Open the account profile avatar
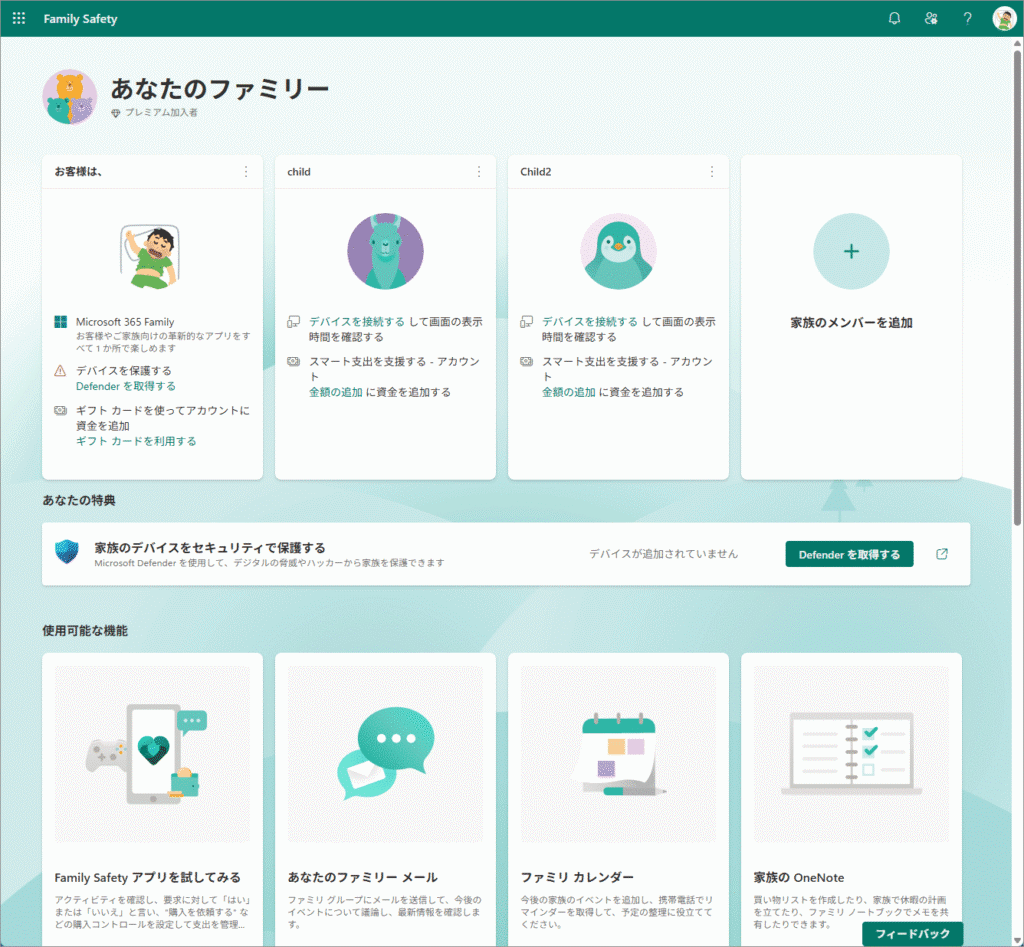The height and width of the screenshot is (947, 1024). tap(1003, 19)
